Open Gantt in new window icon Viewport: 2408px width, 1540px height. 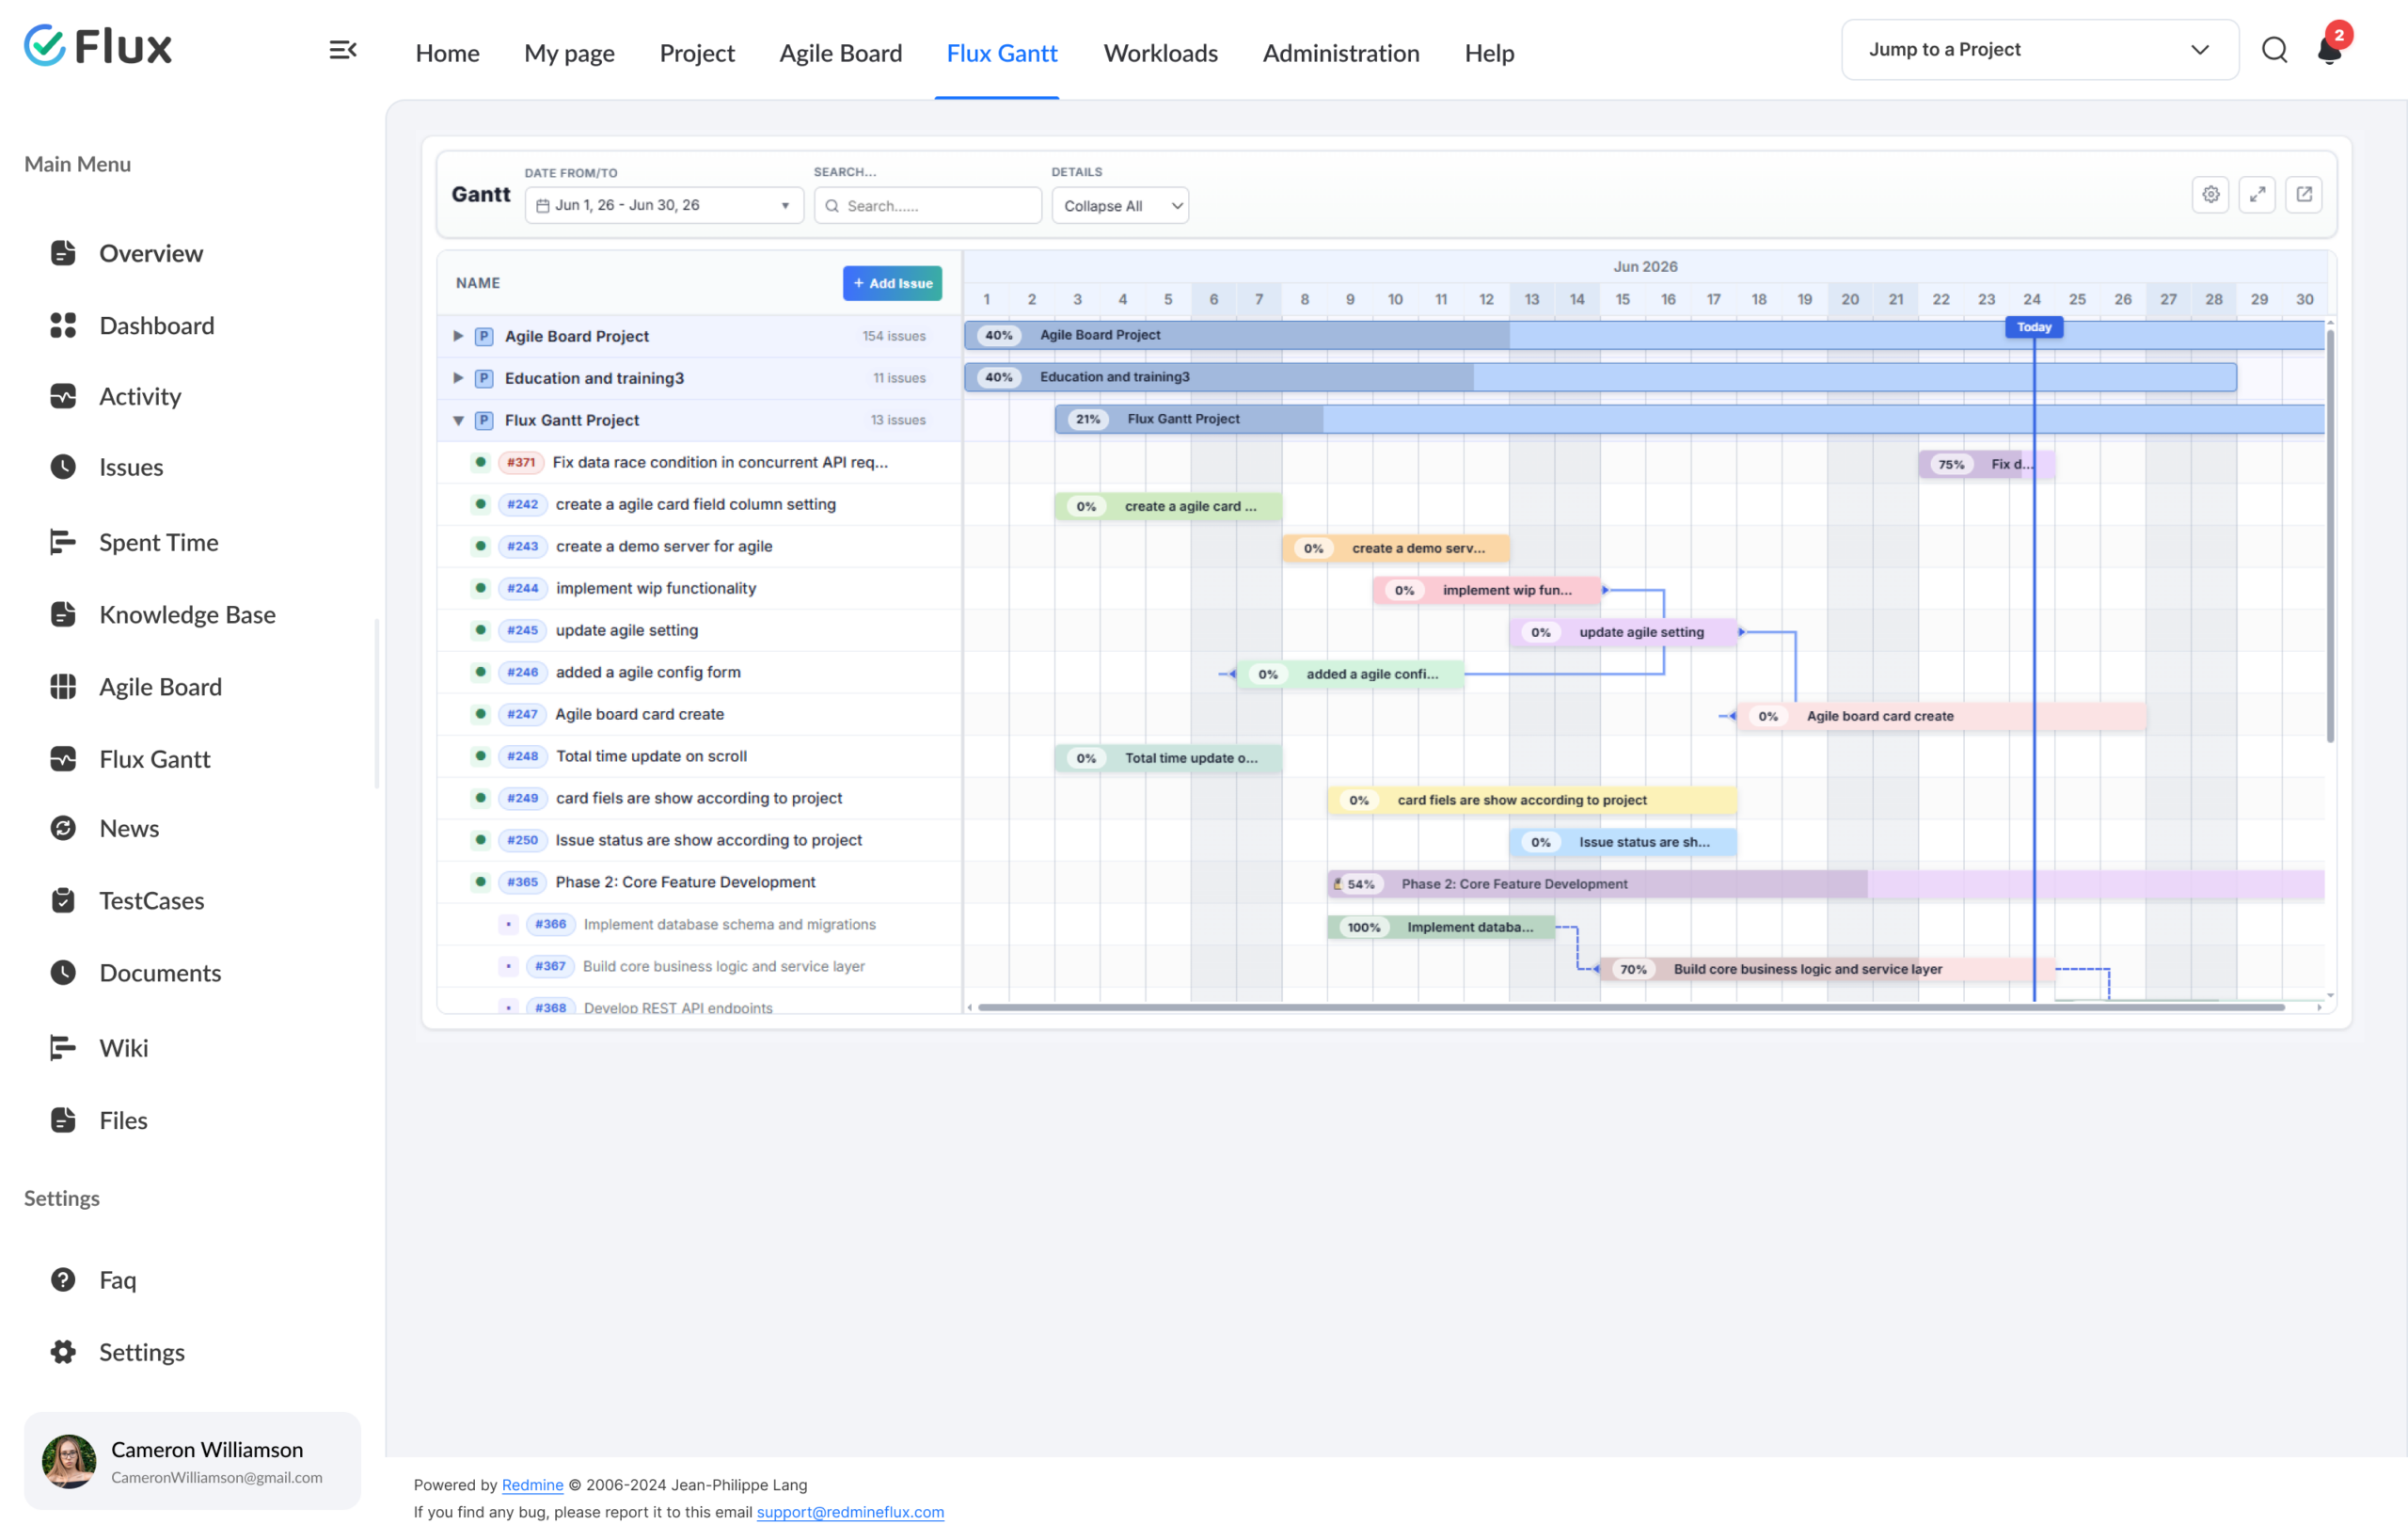2304,195
